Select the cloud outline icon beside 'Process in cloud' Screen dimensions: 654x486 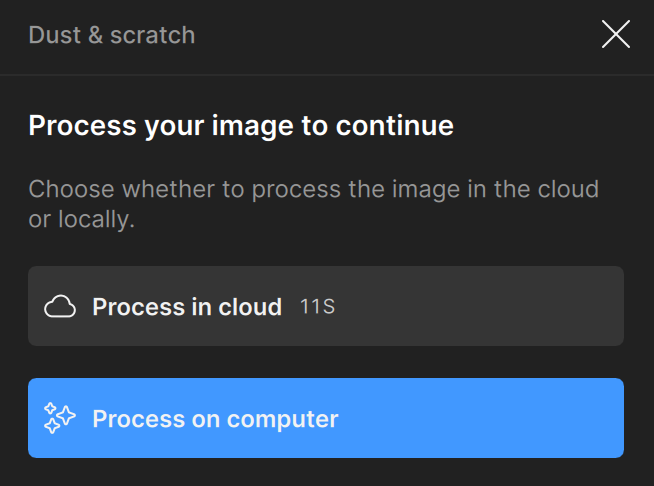pyautogui.click(x=60, y=307)
